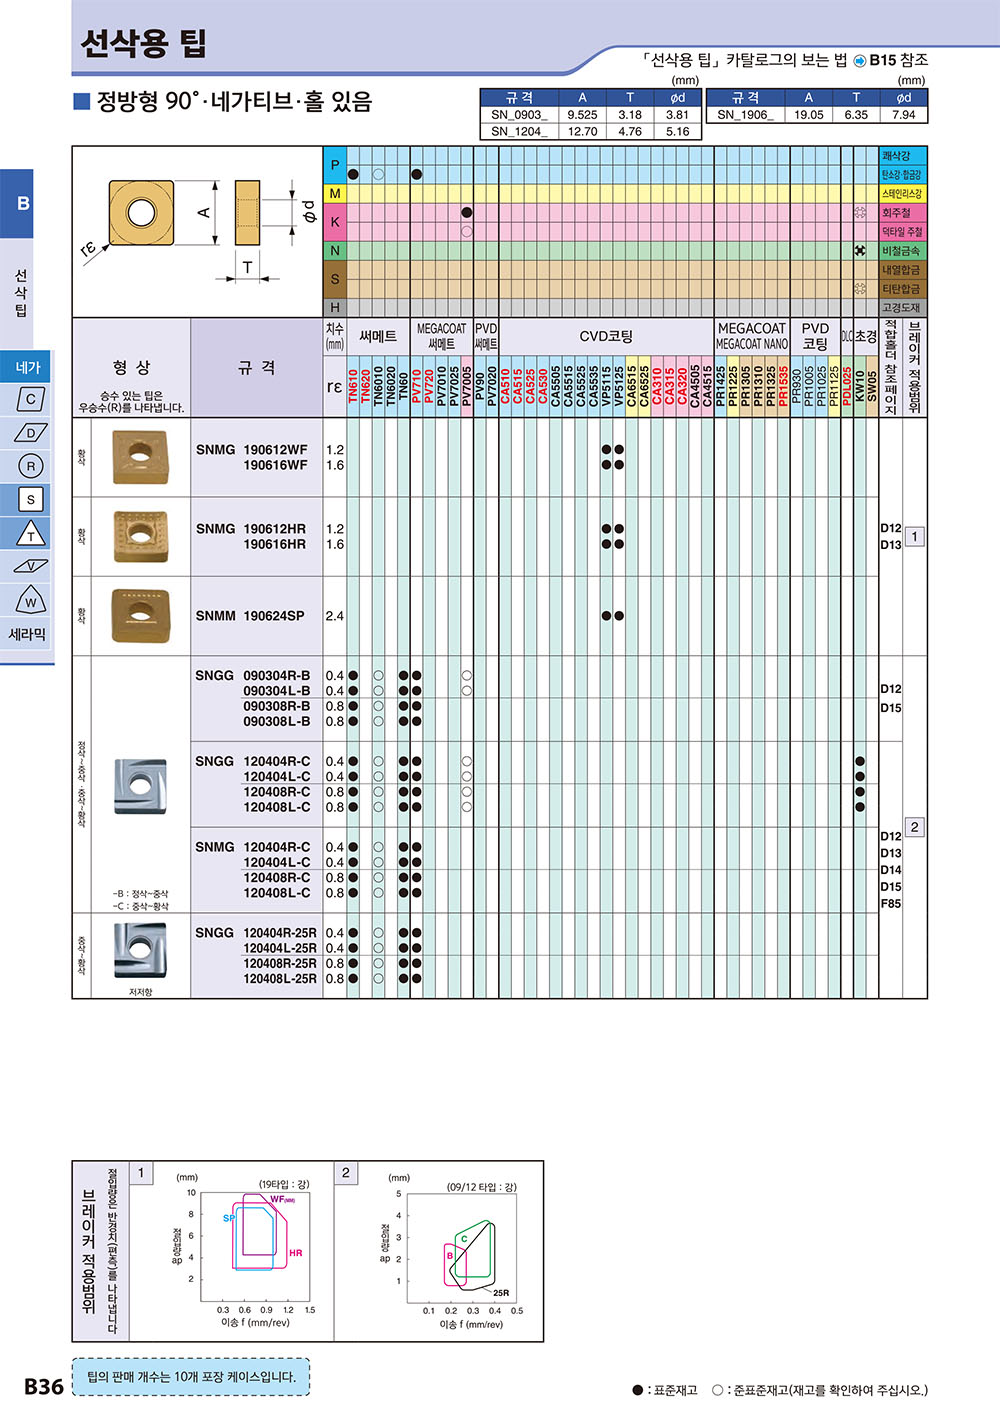Click the SN_0903_ specification cell

[x=519, y=114]
